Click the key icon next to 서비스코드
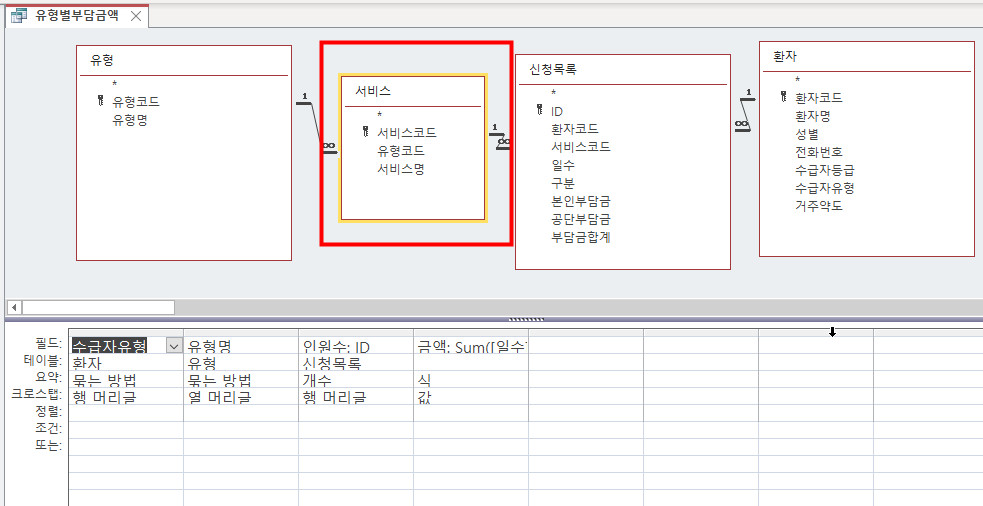This screenshot has width=983, height=506. (366, 132)
